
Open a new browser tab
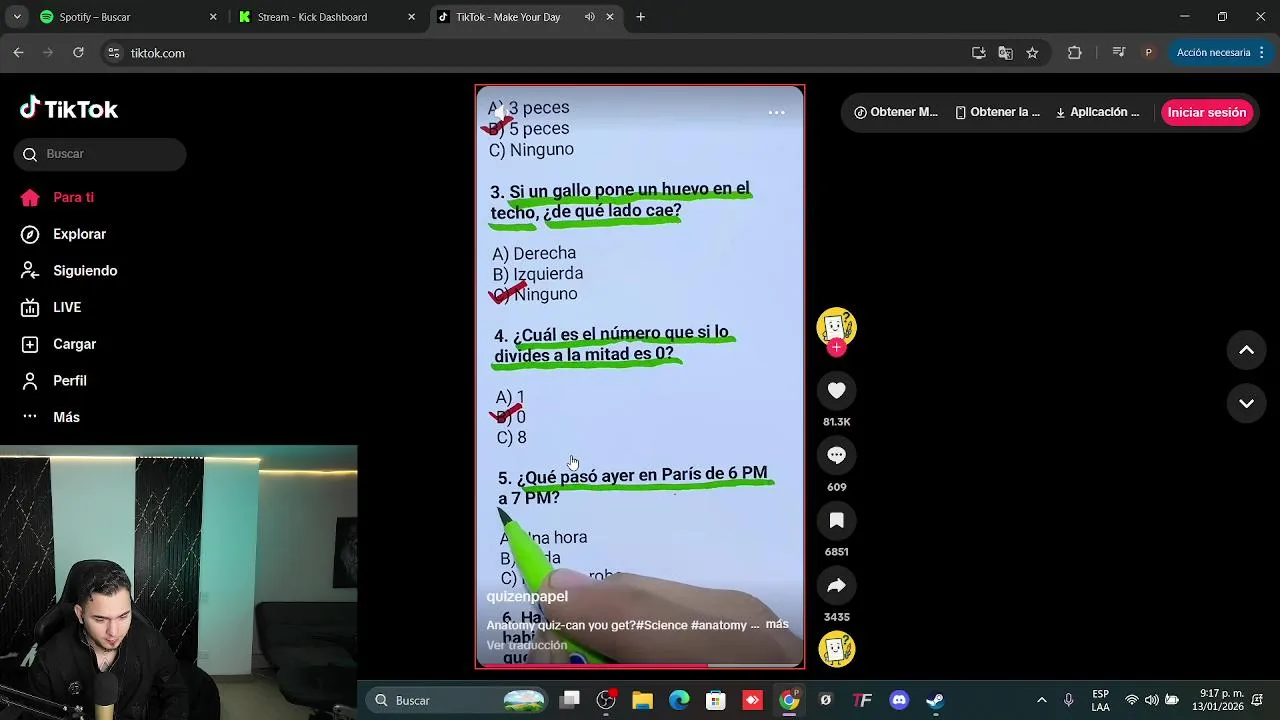point(641,17)
